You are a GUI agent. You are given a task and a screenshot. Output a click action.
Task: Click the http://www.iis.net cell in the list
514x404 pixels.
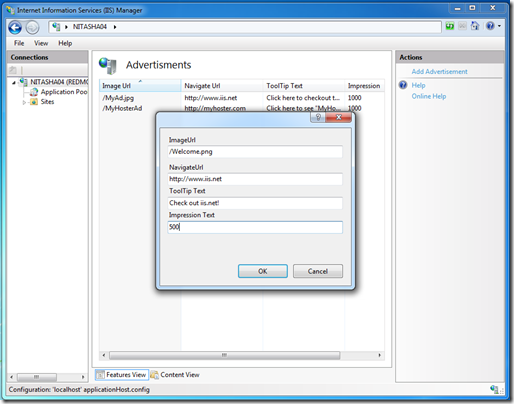pos(211,98)
